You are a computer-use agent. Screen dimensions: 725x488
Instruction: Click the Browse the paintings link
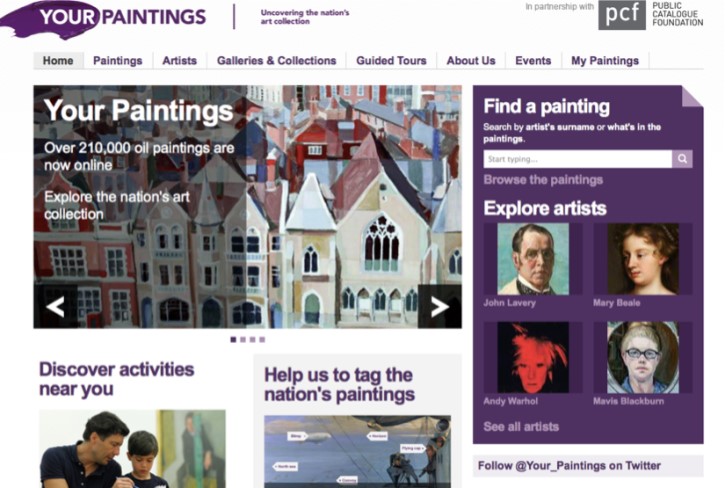pyautogui.click(x=543, y=180)
